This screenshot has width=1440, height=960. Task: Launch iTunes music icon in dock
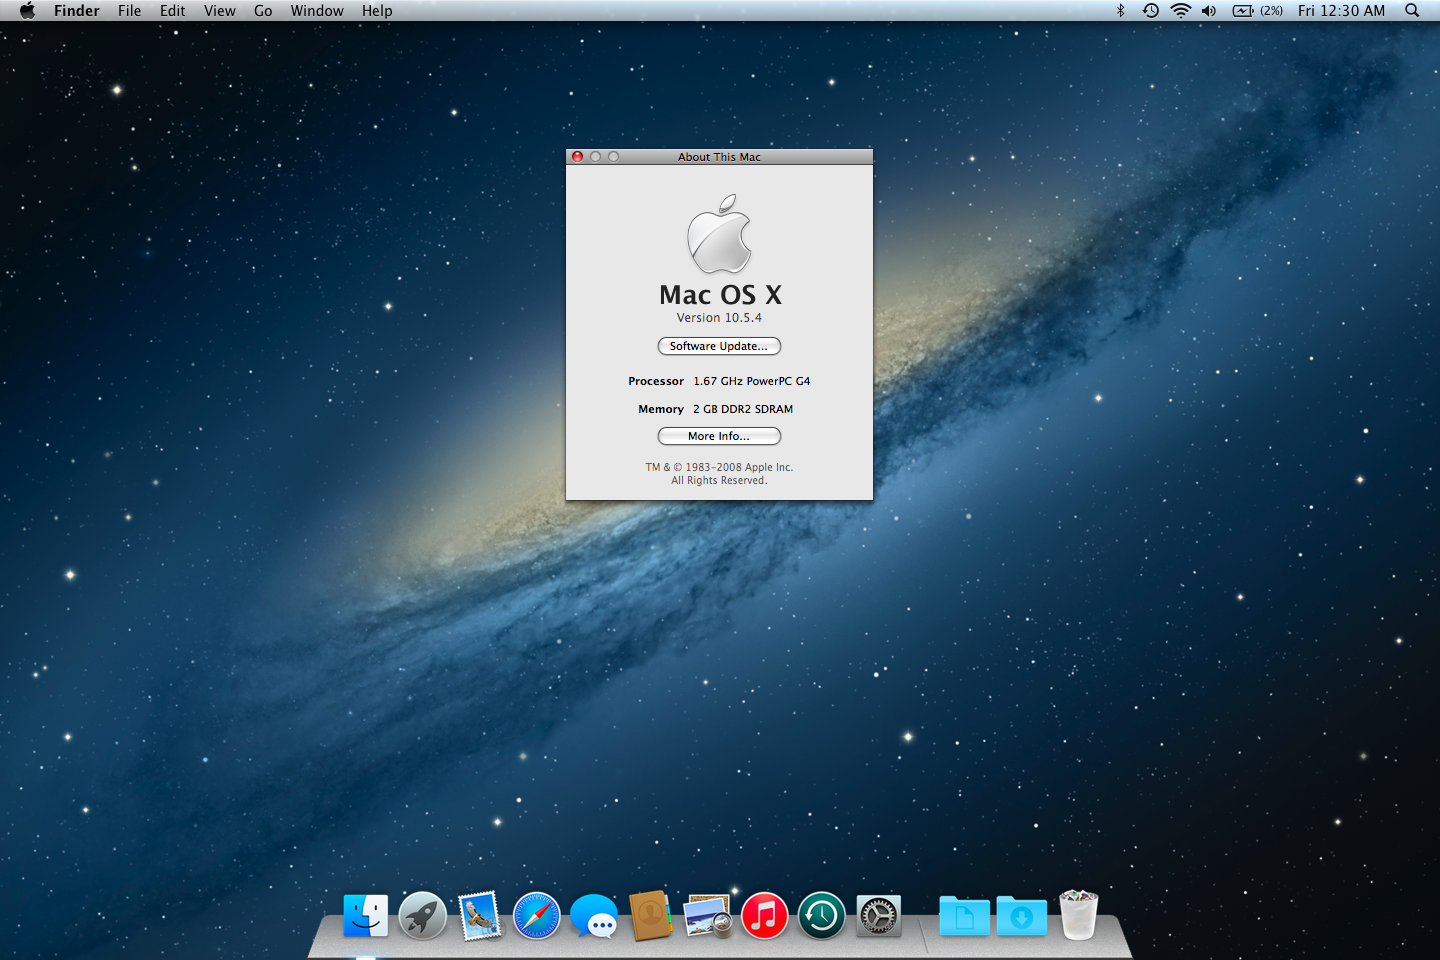(x=765, y=916)
